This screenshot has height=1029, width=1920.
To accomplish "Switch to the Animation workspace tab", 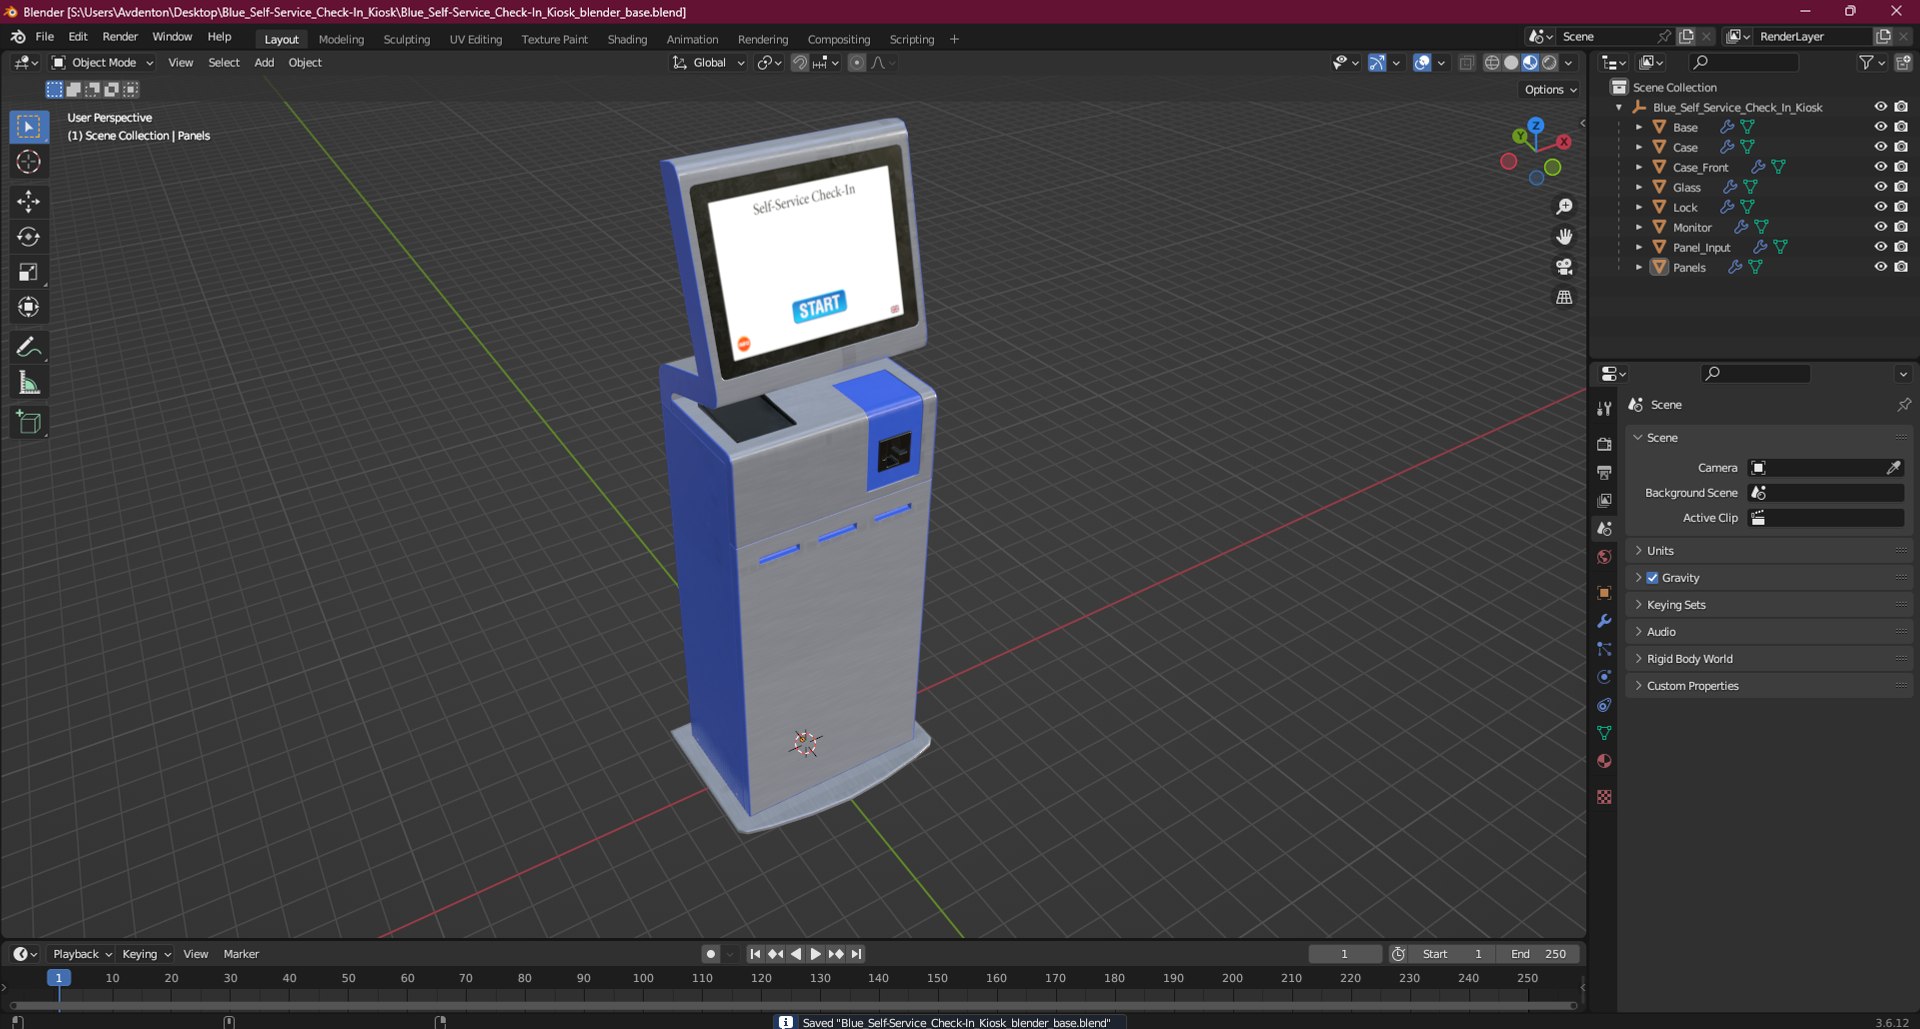I will pos(692,39).
